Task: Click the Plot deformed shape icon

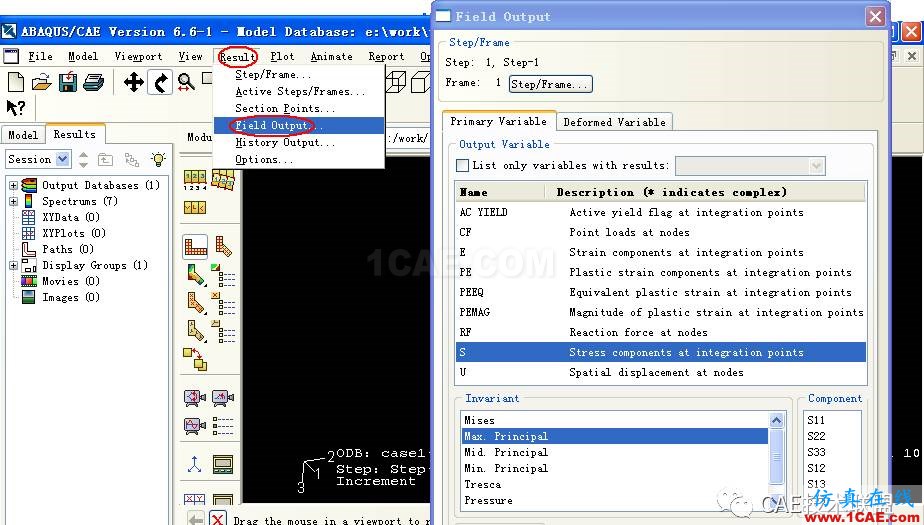Action: point(223,246)
